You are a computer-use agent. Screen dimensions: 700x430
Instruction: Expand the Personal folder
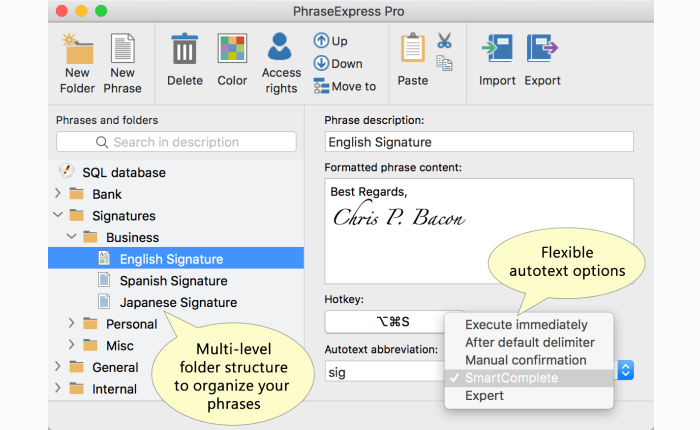71,323
